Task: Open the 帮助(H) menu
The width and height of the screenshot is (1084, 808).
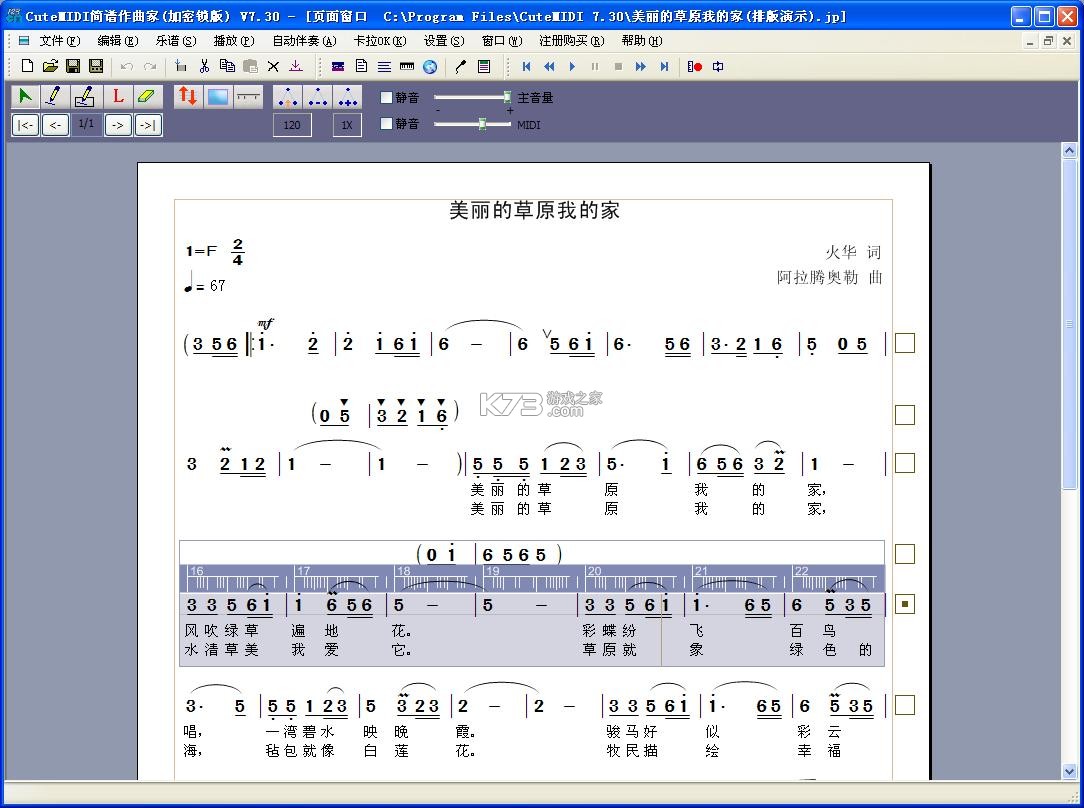Action: click(x=642, y=41)
